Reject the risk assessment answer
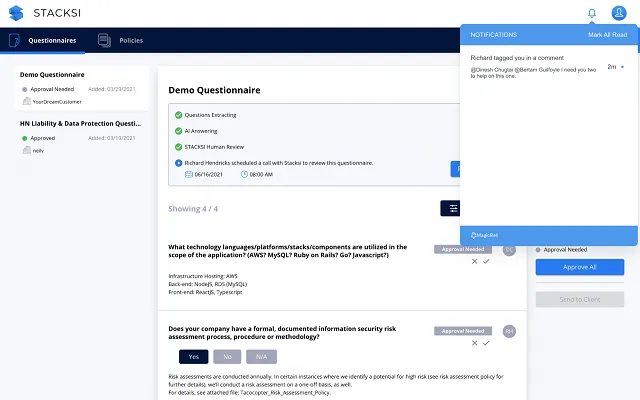 474,343
